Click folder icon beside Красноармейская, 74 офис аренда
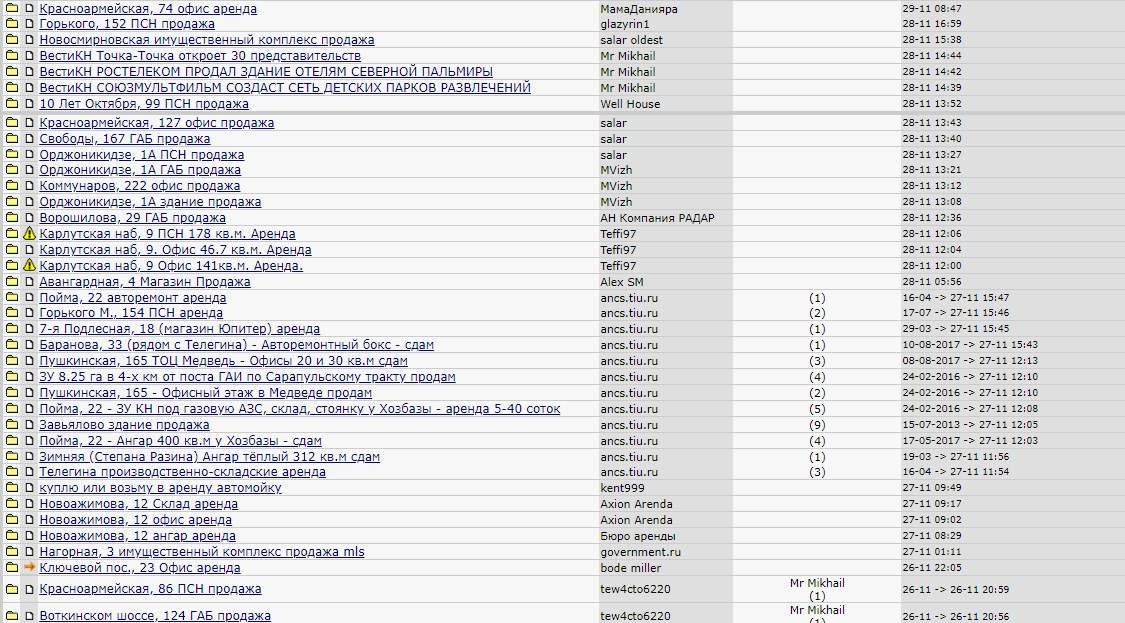The image size is (1125, 623). (11, 9)
